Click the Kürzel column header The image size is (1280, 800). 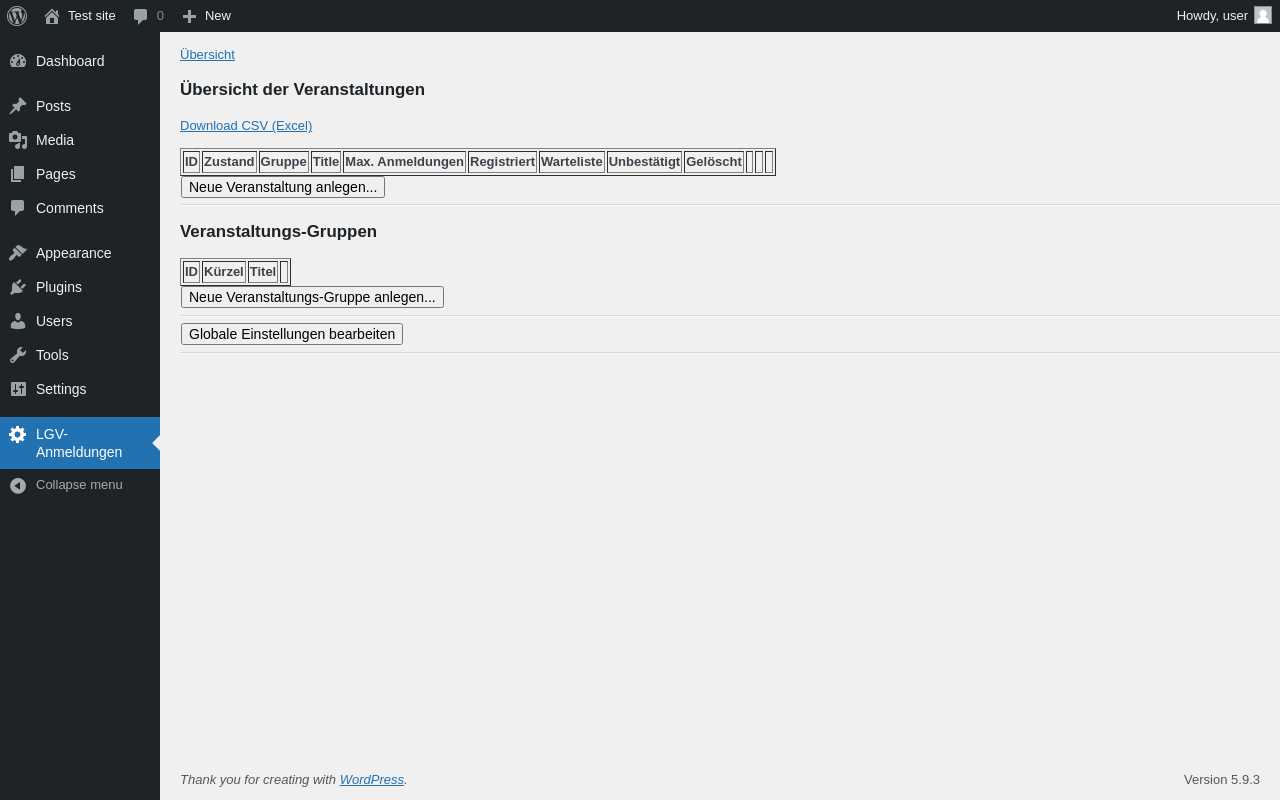[224, 272]
